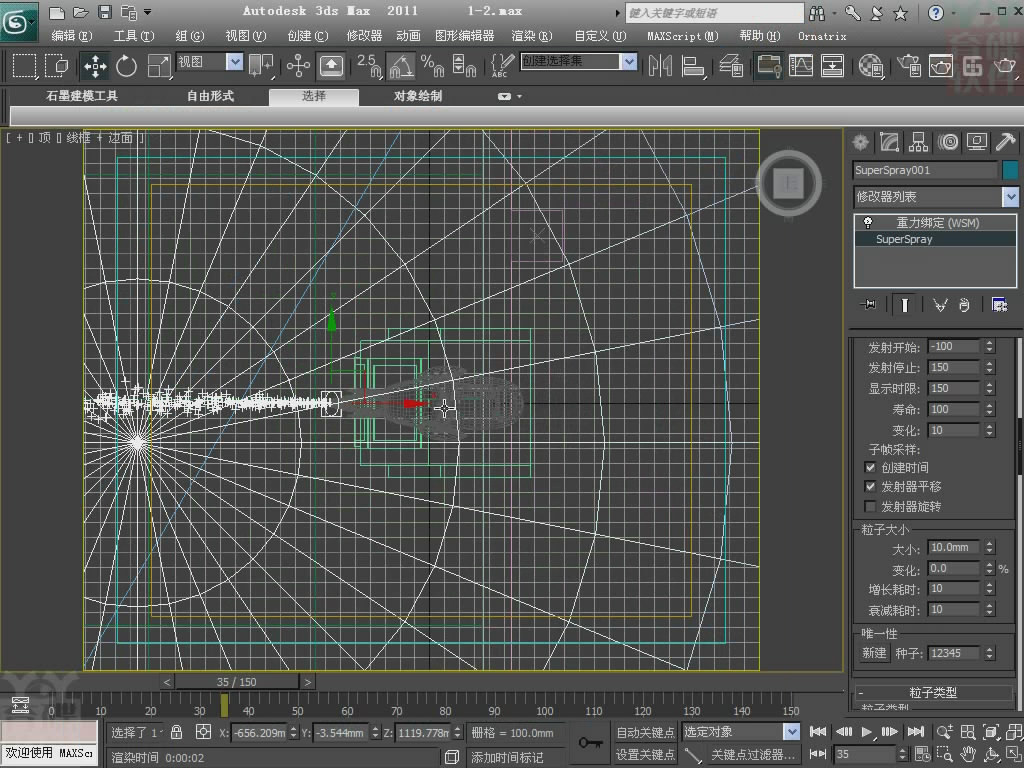This screenshot has height=768, width=1024.
Task: Click the 发射开始 value field
Action: 954,346
